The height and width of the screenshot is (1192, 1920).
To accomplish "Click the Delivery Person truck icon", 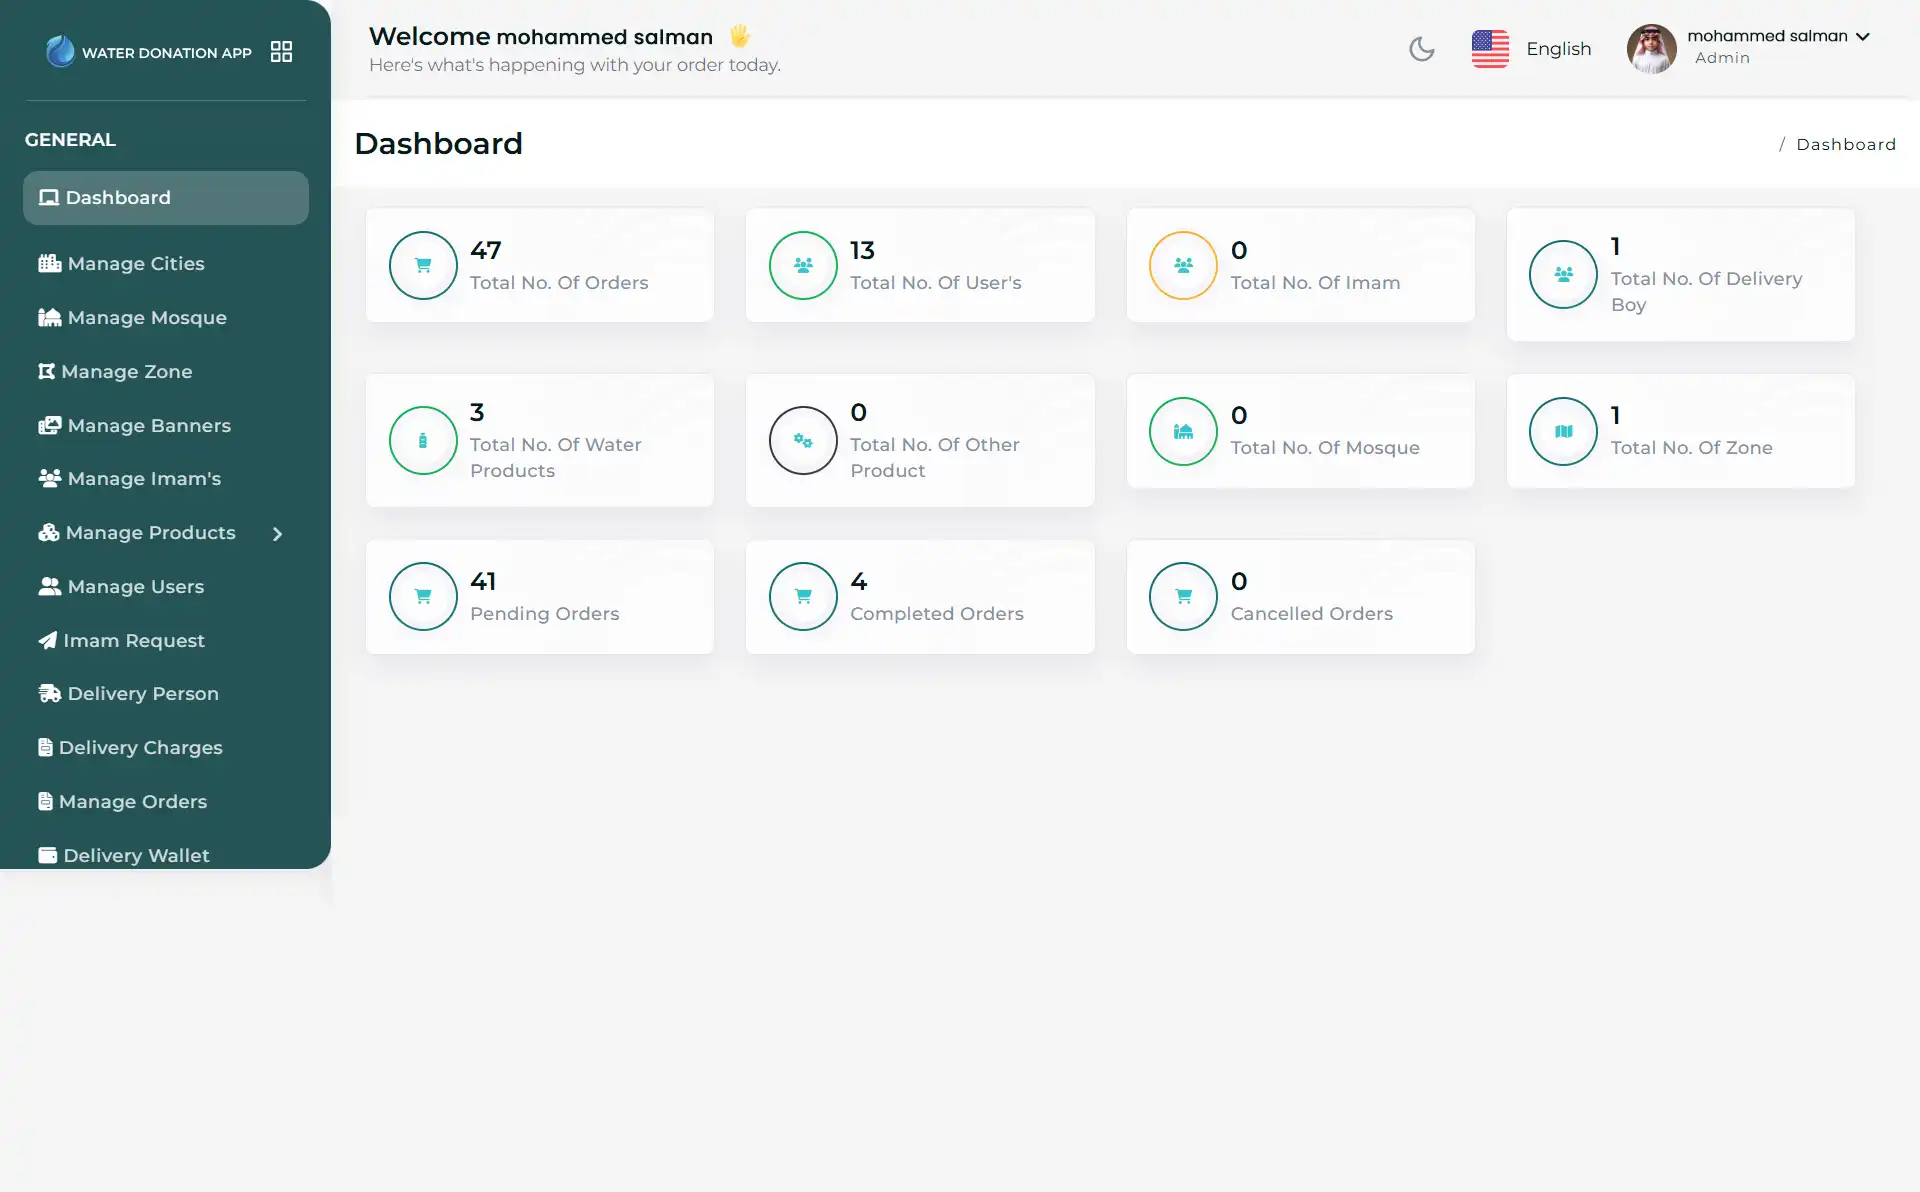I will pyautogui.click(x=48, y=693).
